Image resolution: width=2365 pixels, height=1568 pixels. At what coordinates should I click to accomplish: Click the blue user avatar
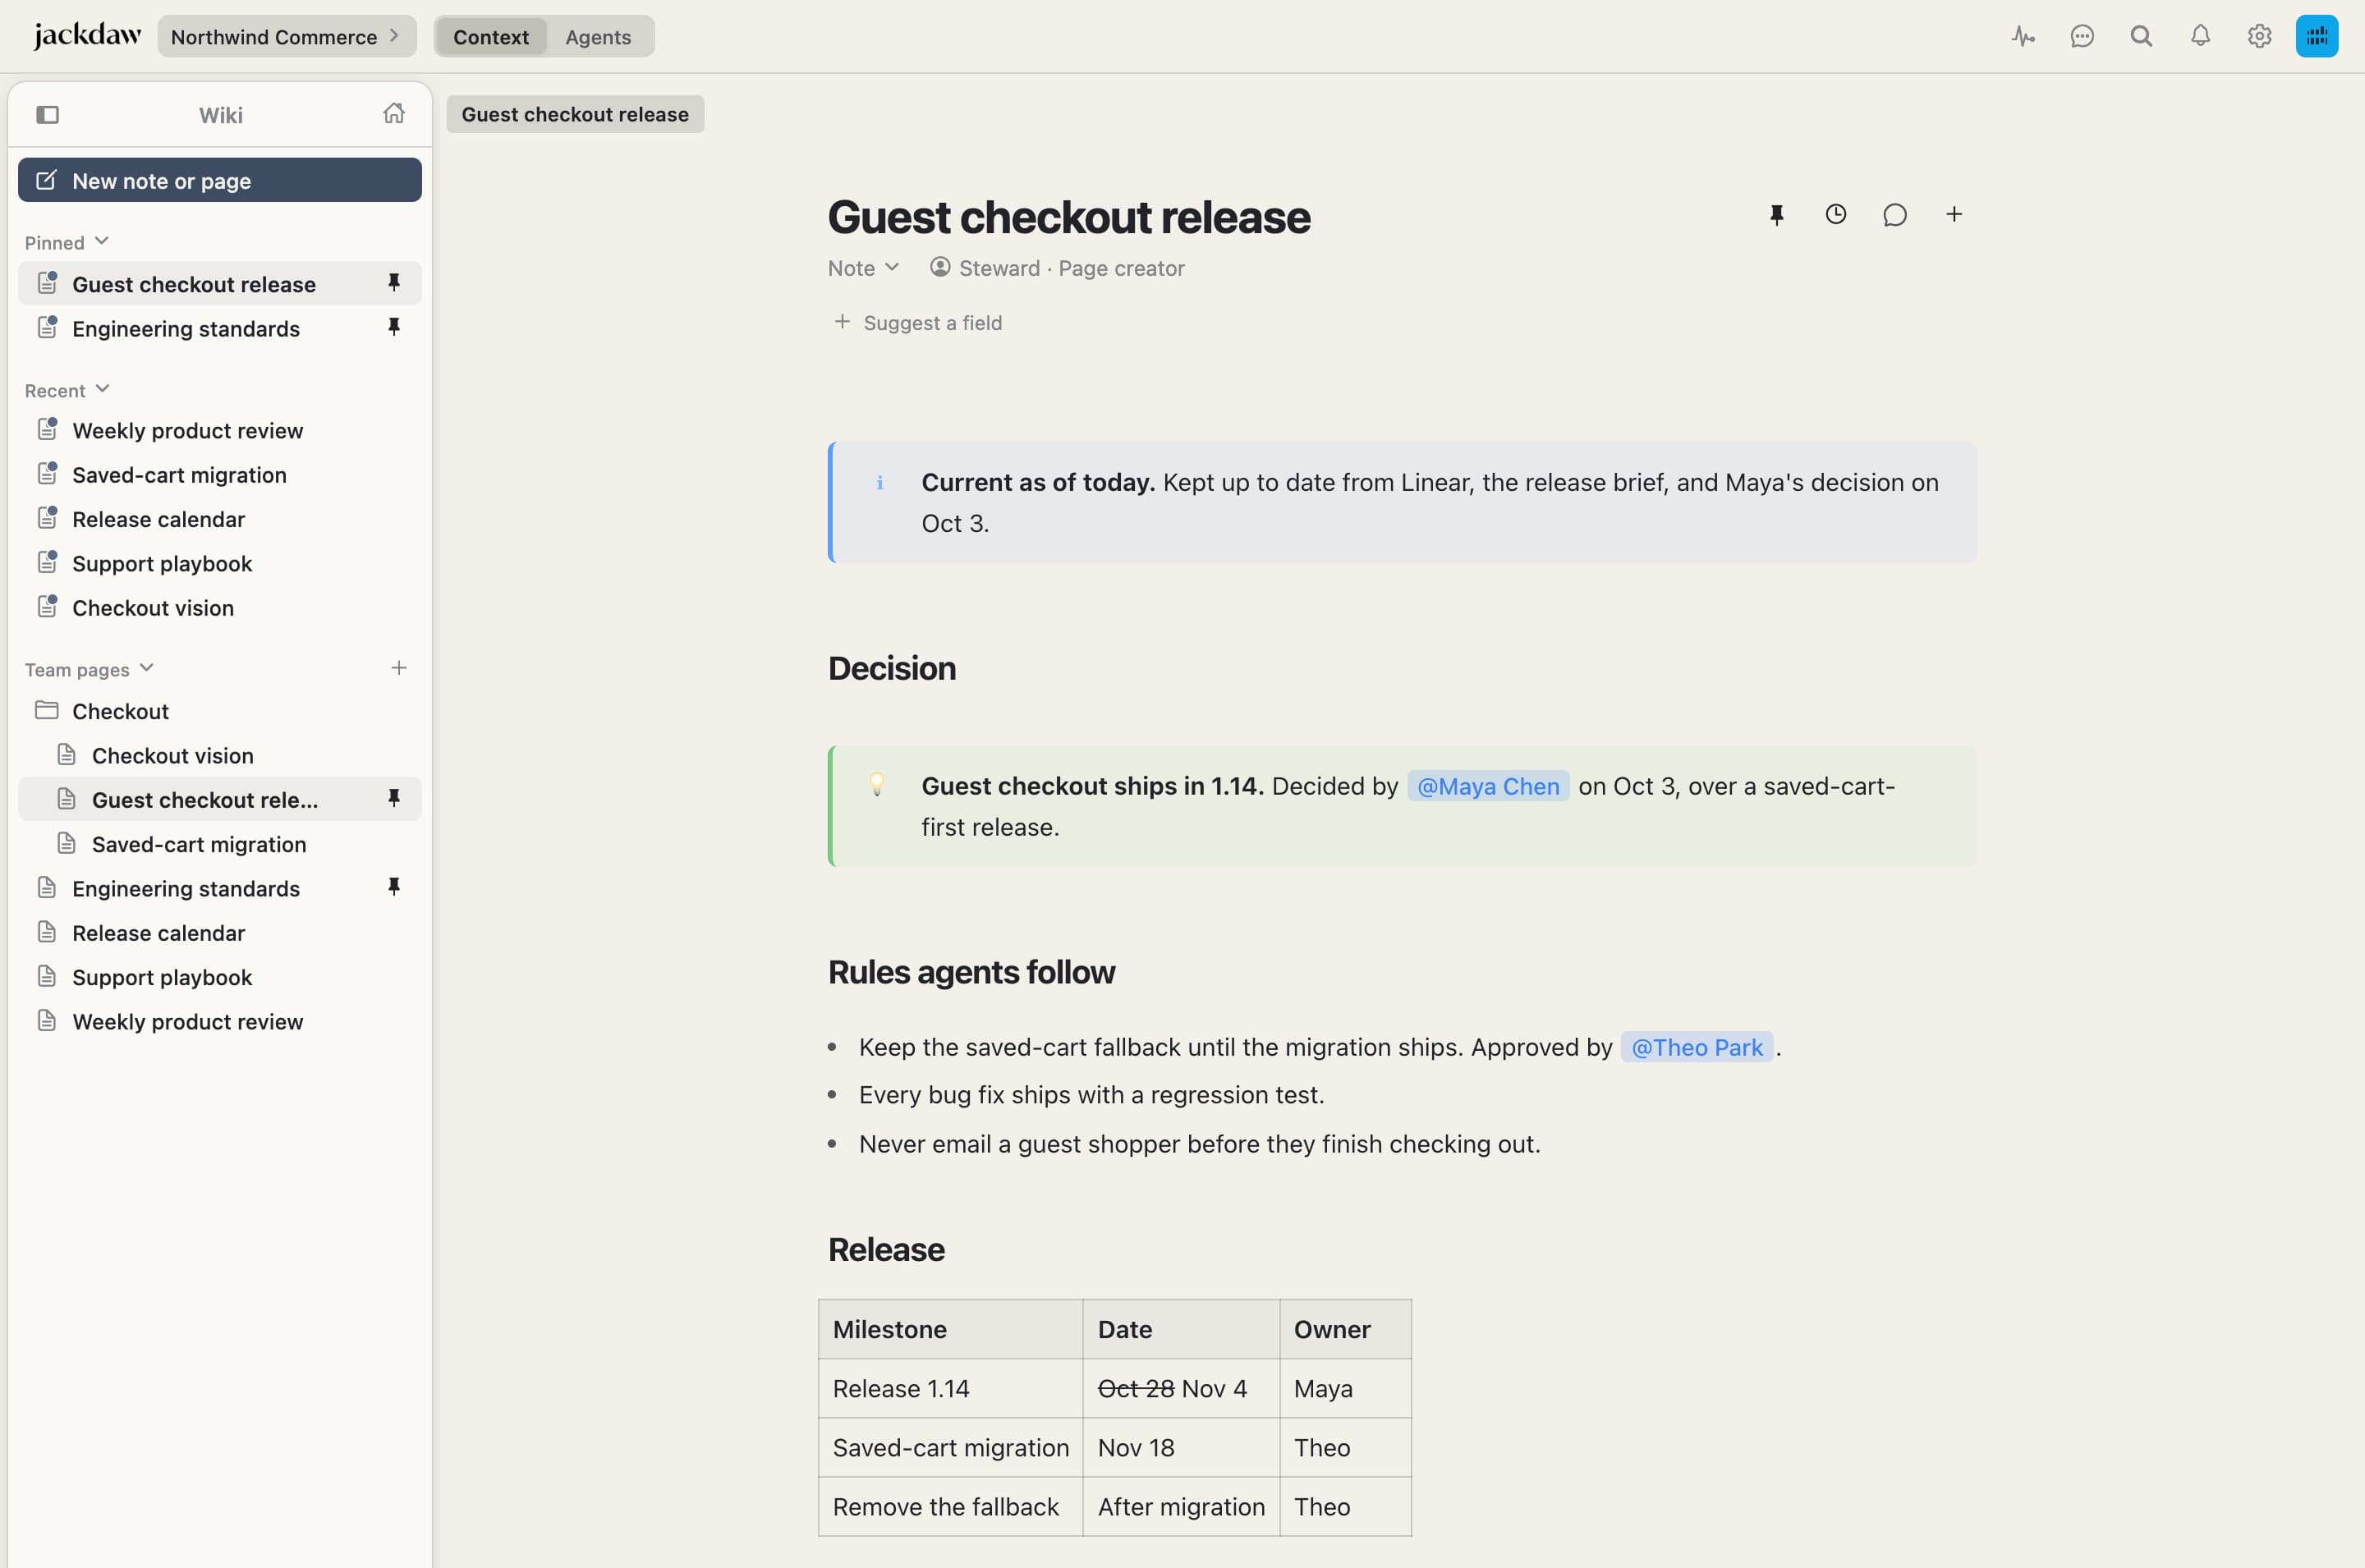coord(2317,37)
